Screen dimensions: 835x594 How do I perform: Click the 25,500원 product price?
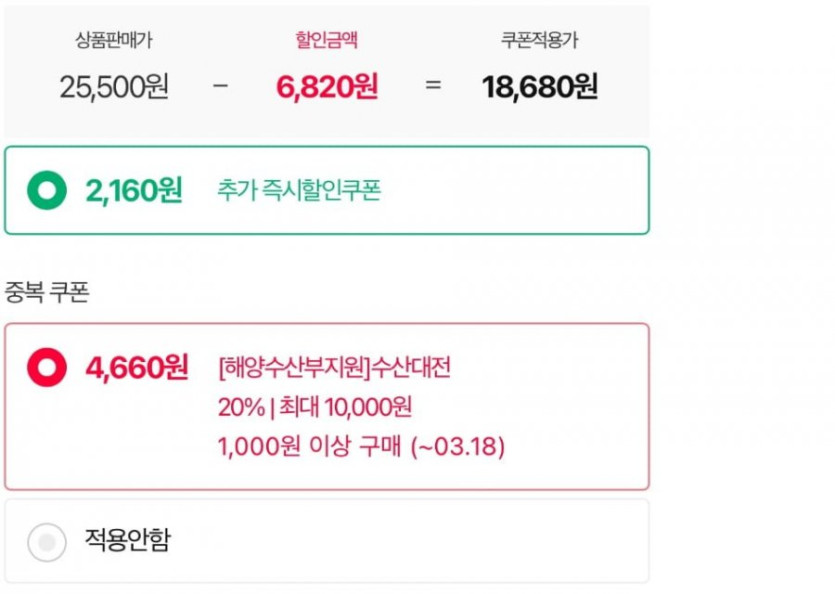pos(114,87)
